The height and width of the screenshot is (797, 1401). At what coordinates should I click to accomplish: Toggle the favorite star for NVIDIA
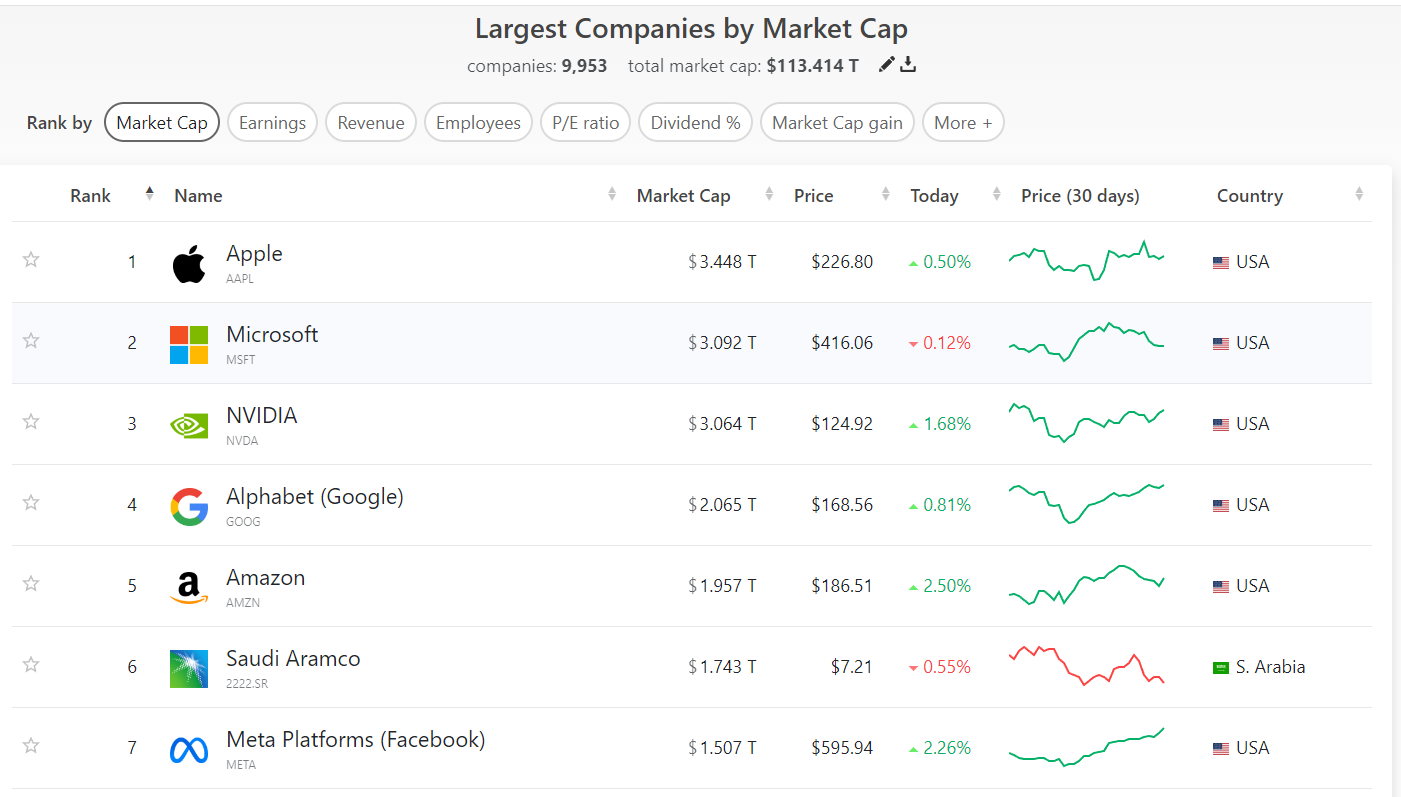31,422
